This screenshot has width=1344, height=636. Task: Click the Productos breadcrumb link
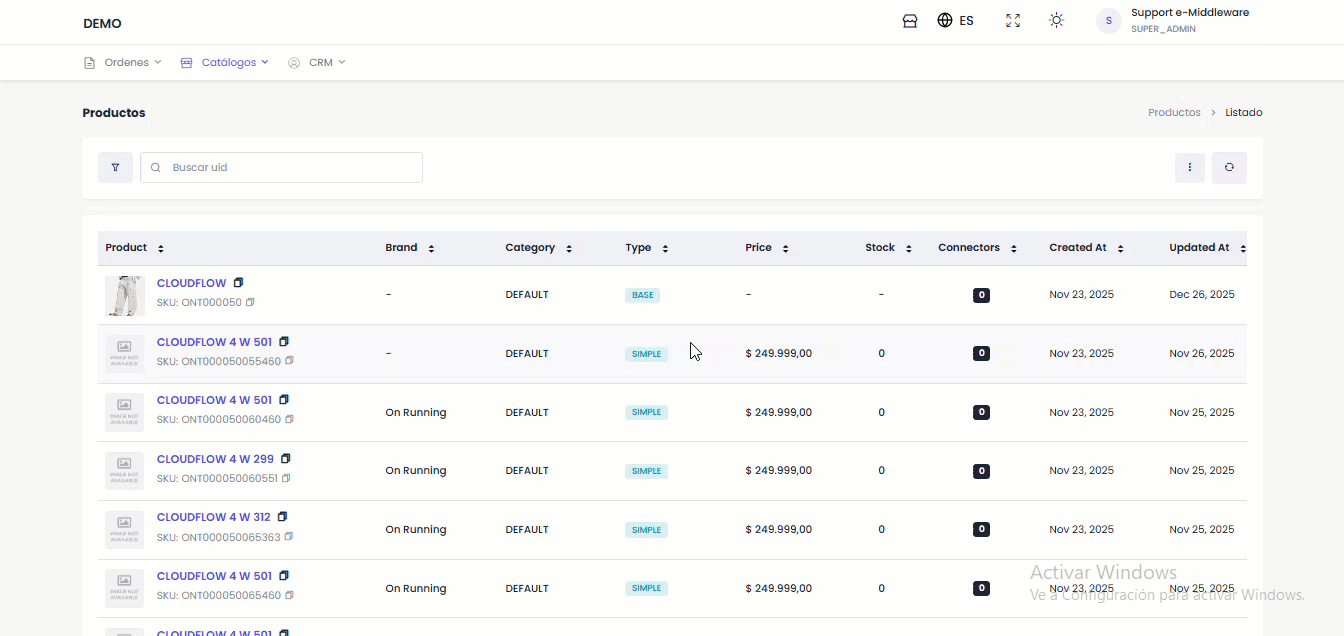click(1174, 113)
